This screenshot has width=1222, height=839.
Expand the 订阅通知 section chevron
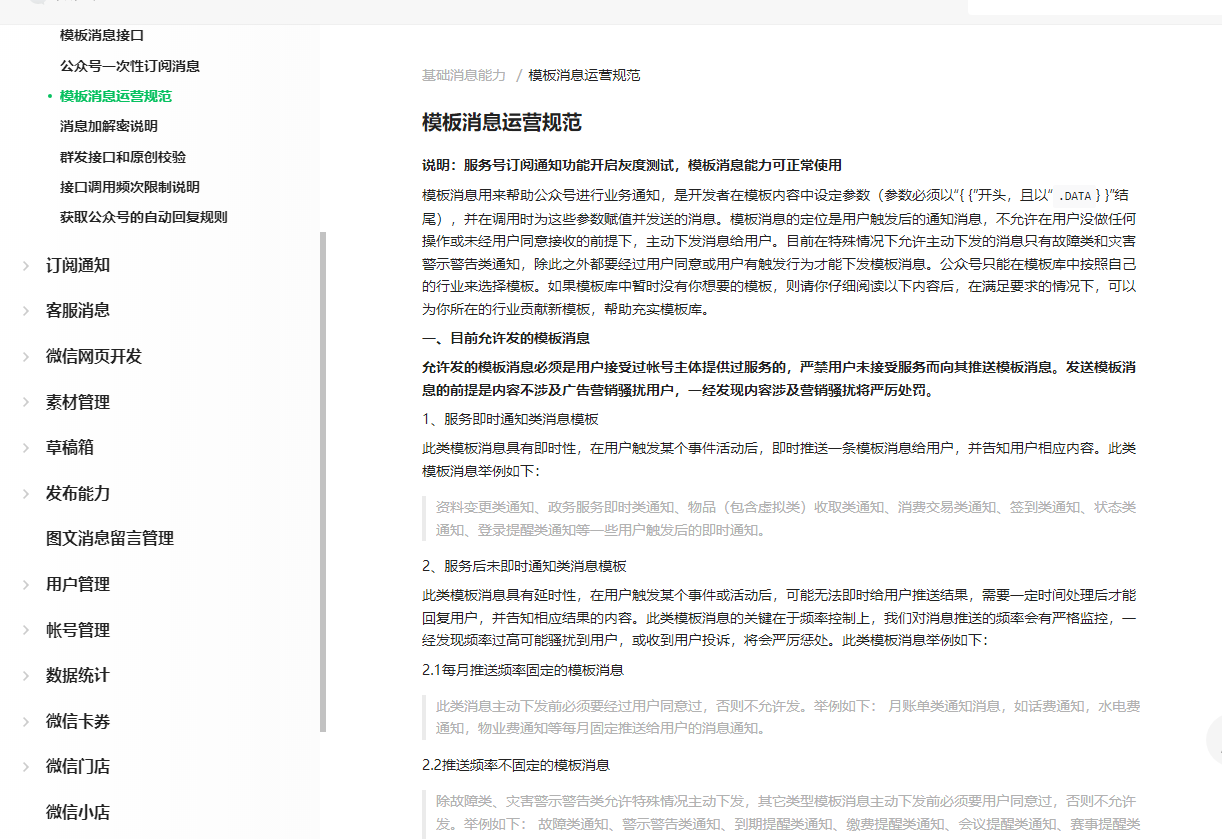point(26,265)
